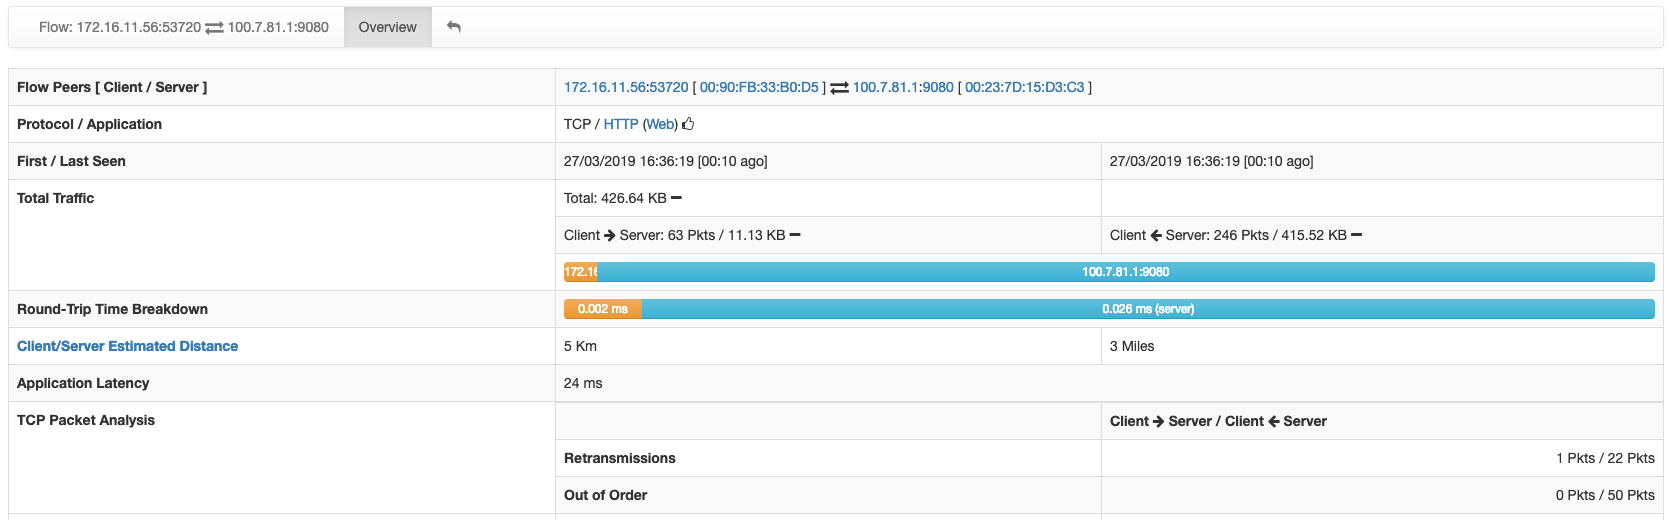Image resolution: width=1671 pixels, height=520 pixels.
Task: Open Client/Server Estimated Distance link
Action: (x=127, y=346)
